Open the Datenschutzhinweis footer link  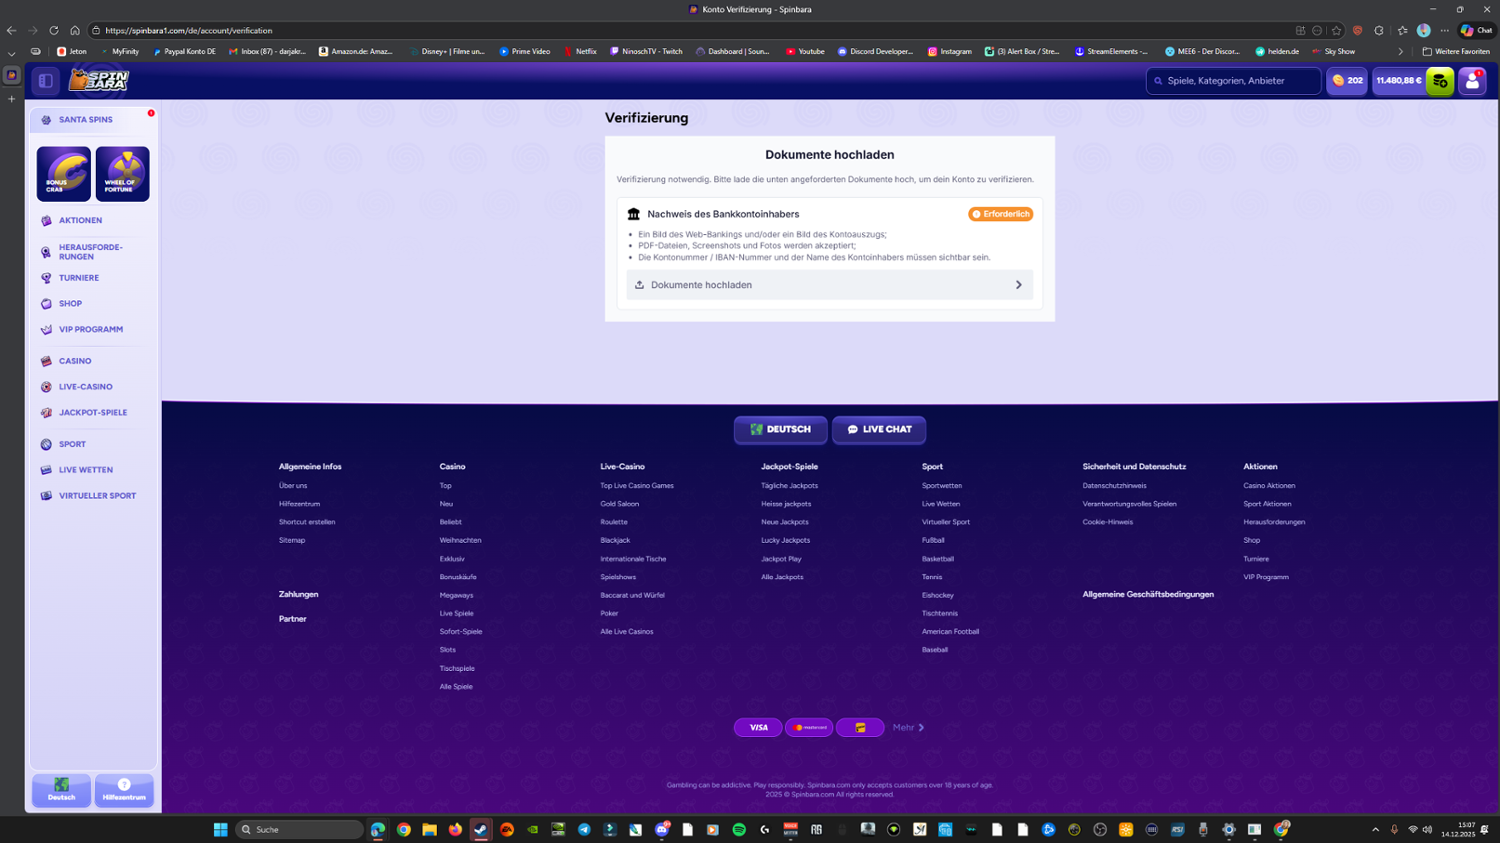point(1114,486)
